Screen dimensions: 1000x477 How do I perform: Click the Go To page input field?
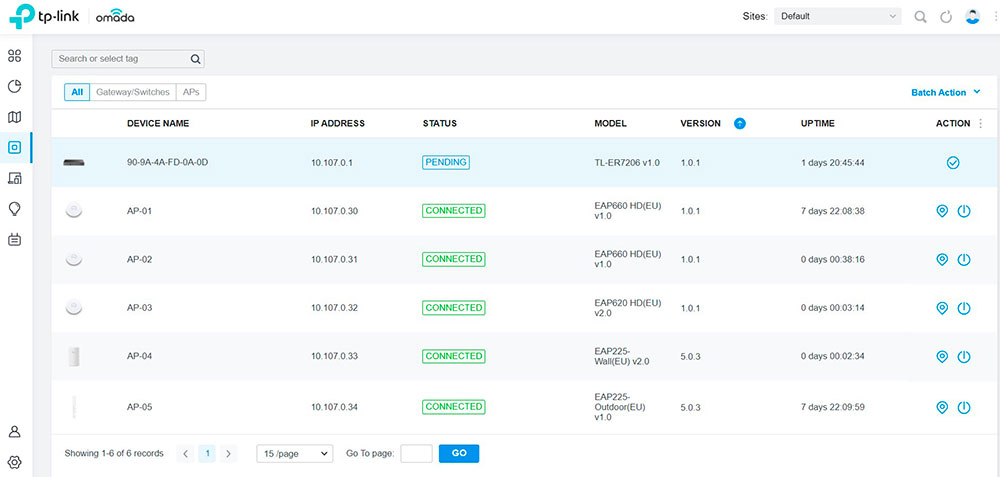pos(416,453)
